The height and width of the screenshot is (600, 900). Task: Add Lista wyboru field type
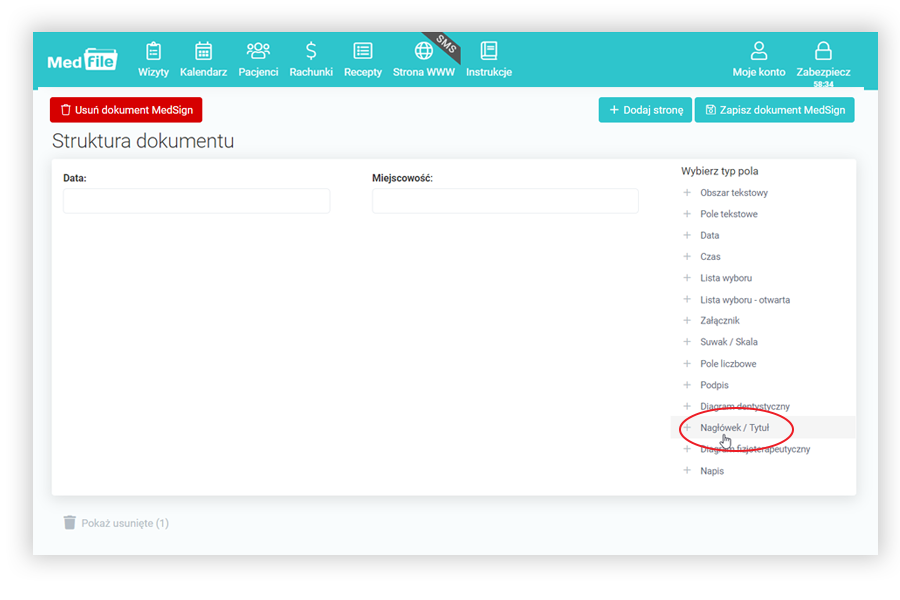click(x=725, y=278)
